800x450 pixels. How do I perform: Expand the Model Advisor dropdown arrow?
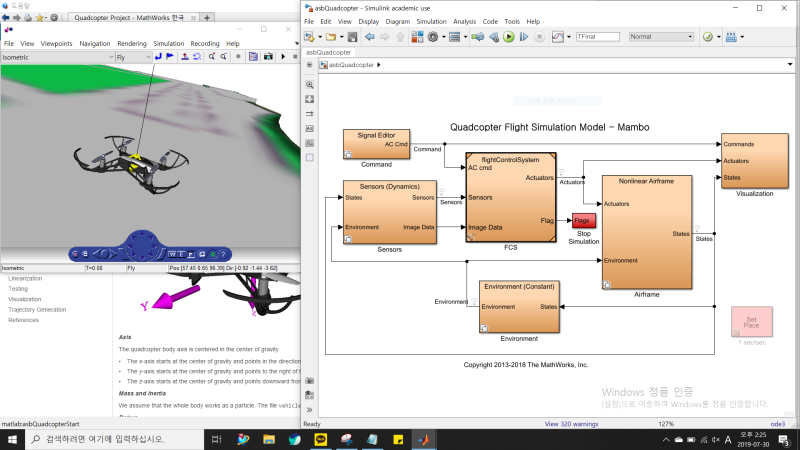[718, 37]
